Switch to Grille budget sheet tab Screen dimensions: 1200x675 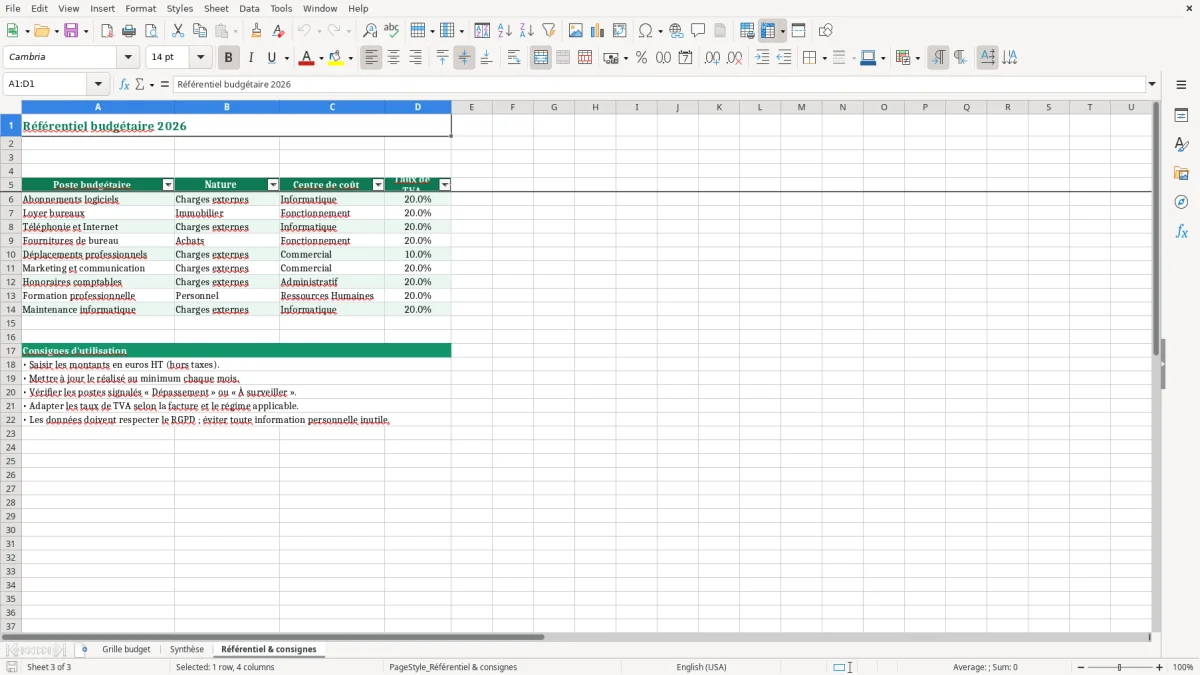[x=126, y=650]
